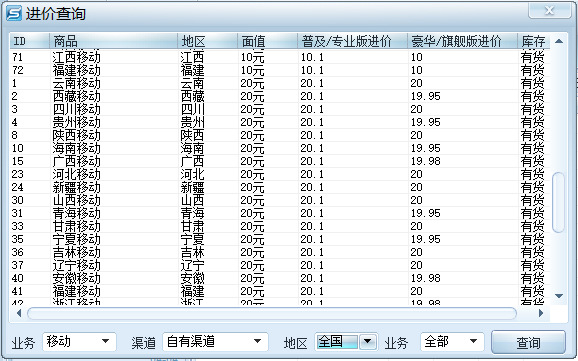Click 19.95 price in 西藏 row
Image resolution: width=578 pixels, height=361 pixels.
coord(426,96)
